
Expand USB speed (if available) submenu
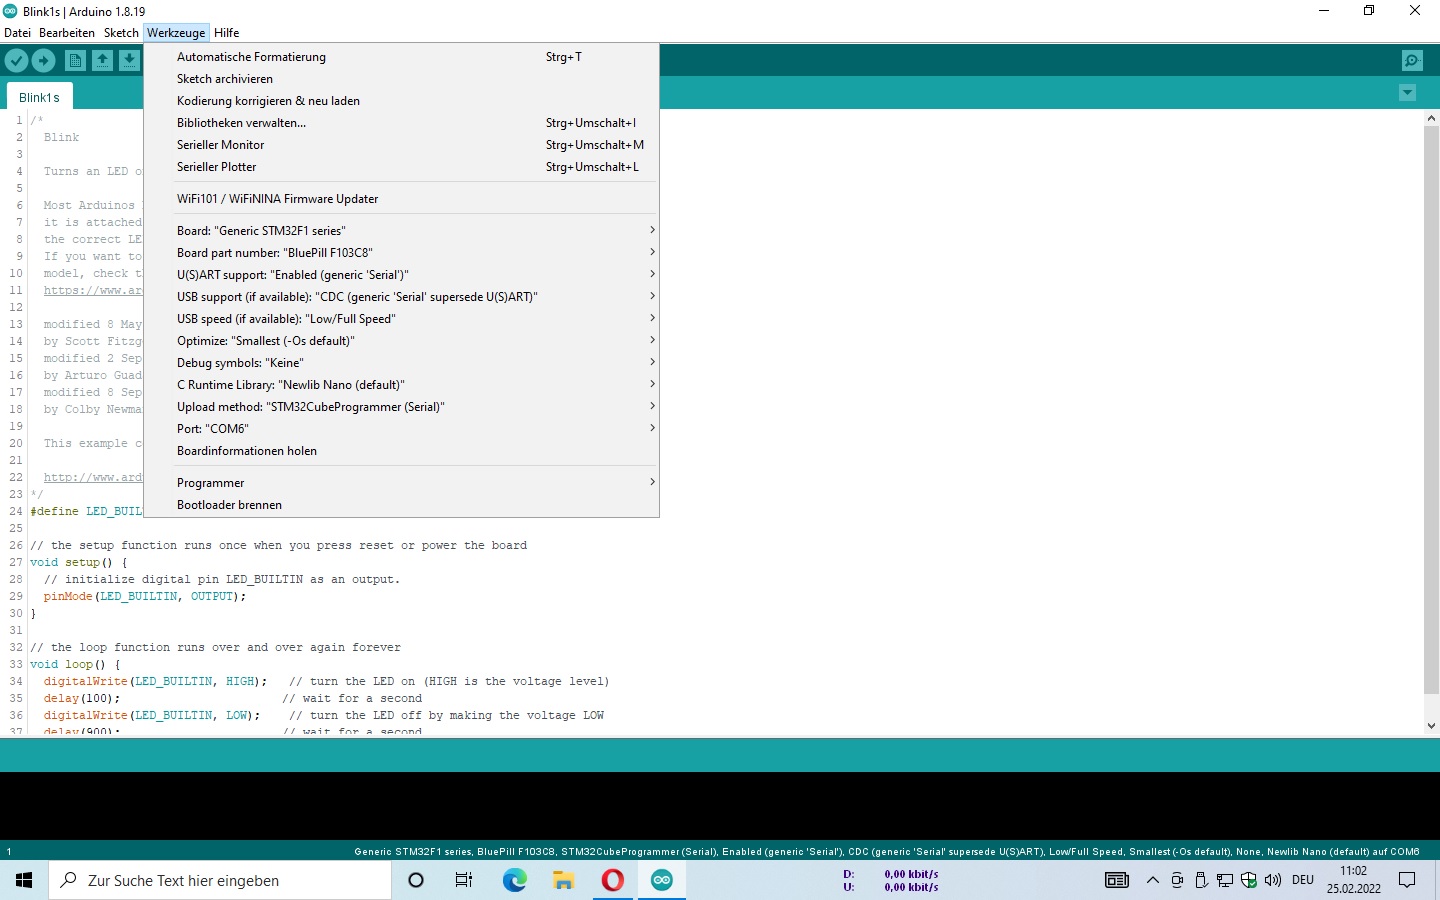tap(401, 319)
